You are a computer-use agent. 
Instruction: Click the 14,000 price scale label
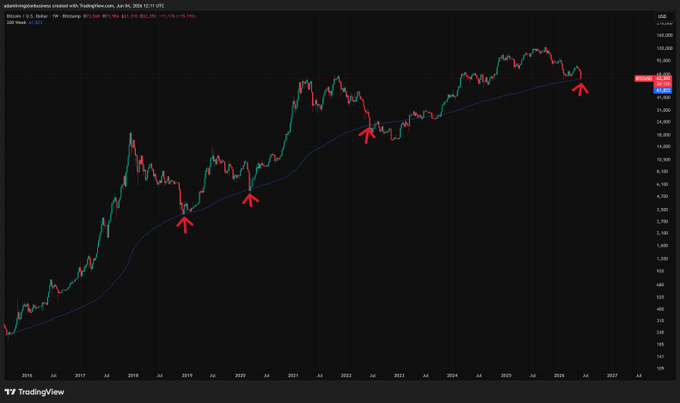coord(664,147)
